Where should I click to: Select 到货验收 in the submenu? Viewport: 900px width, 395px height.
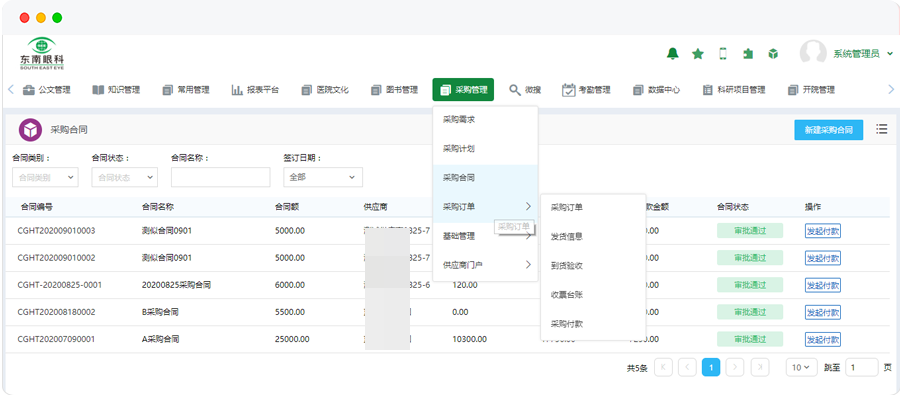coord(593,265)
